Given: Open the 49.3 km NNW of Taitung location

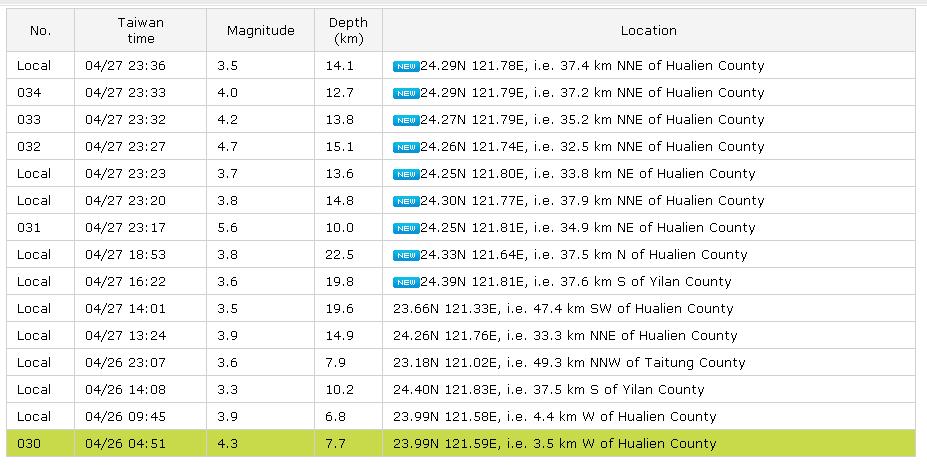Looking at the screenshot, I should point(569,363).
